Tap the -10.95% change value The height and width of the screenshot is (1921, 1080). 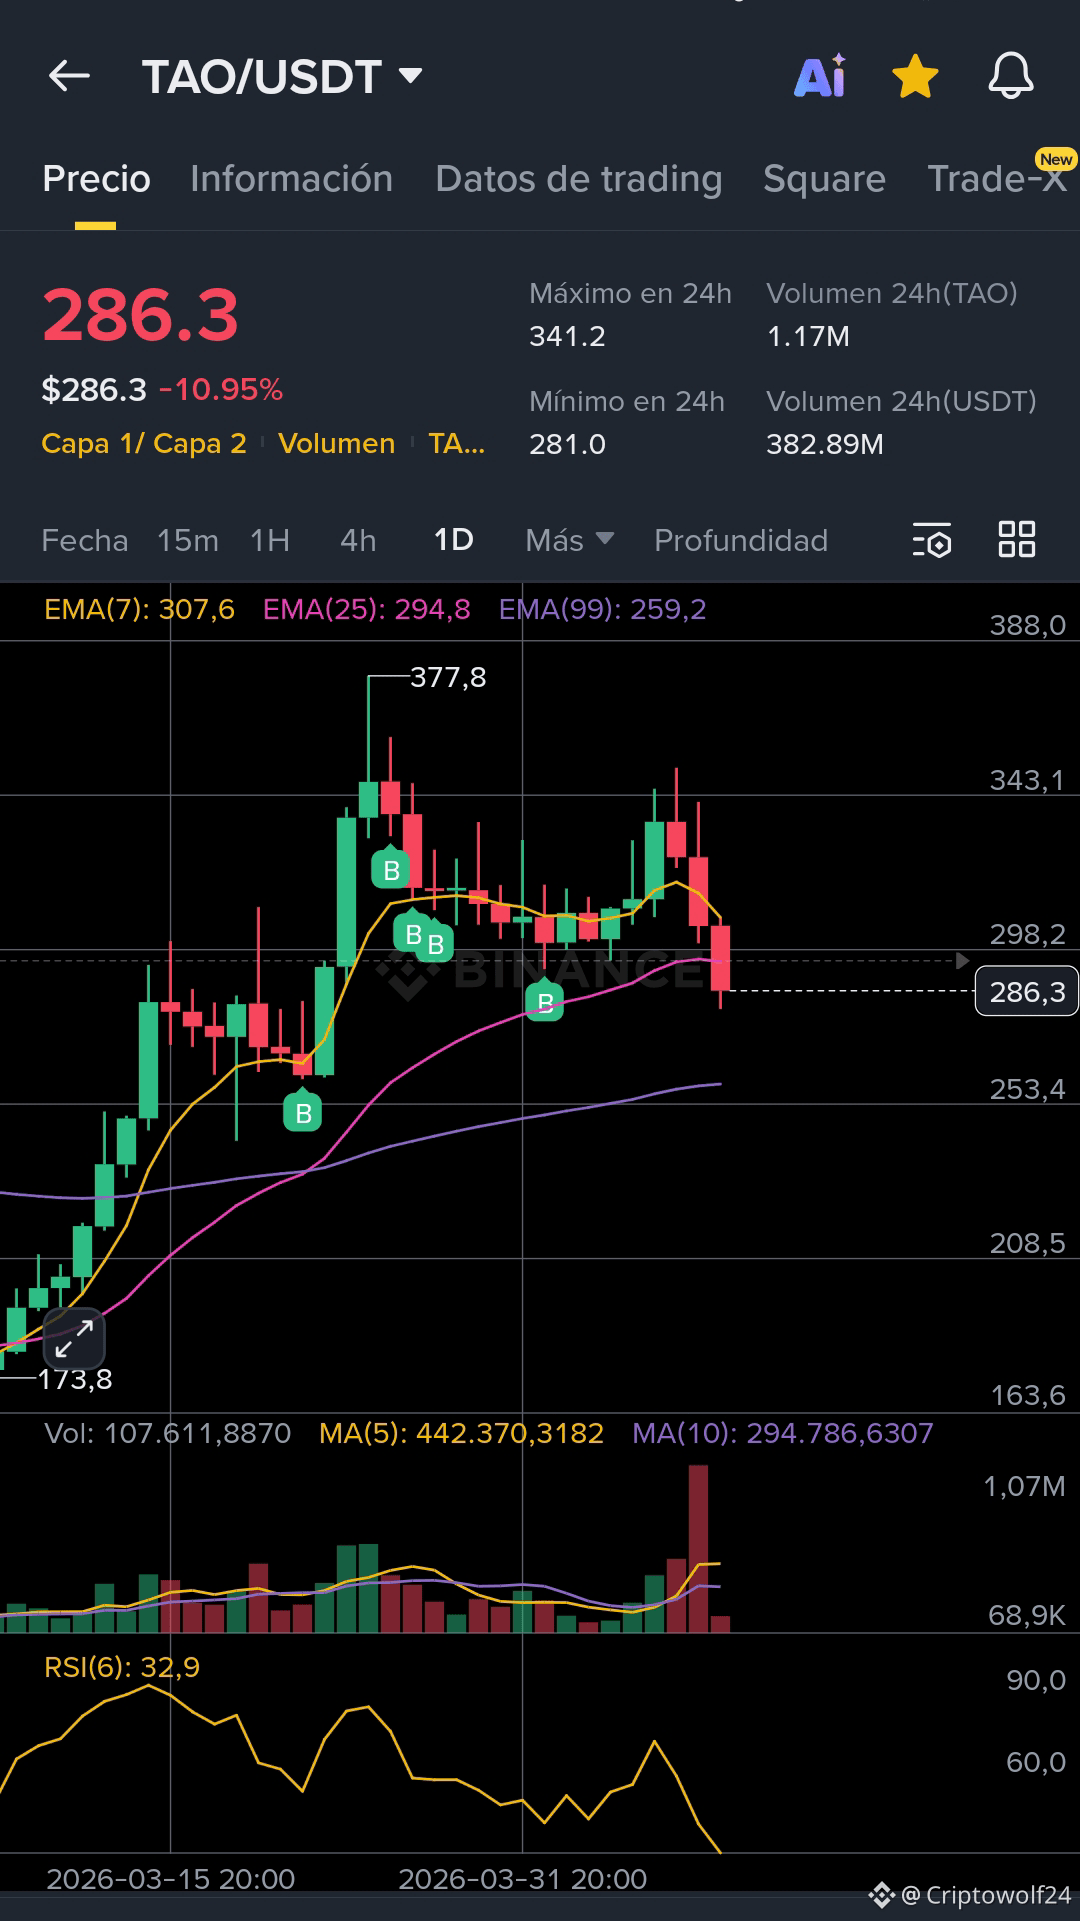[221, 390]
